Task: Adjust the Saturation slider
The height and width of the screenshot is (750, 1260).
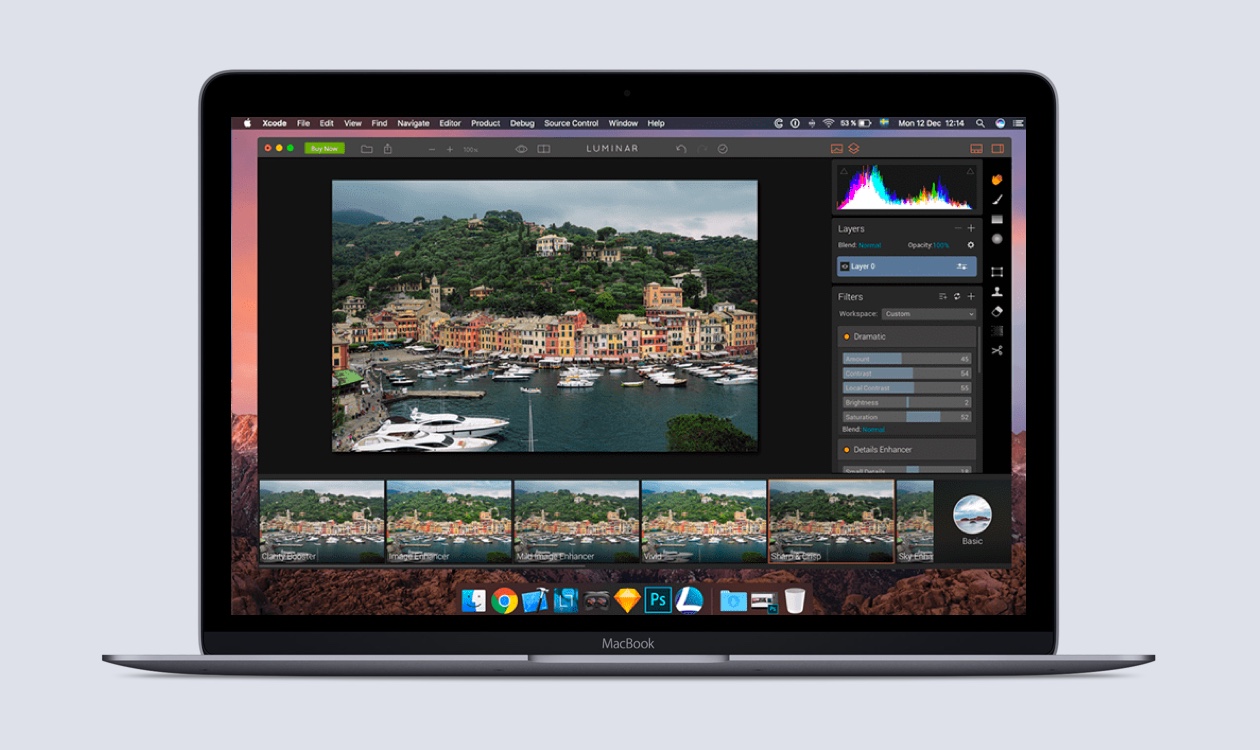Action: [907, 417]
